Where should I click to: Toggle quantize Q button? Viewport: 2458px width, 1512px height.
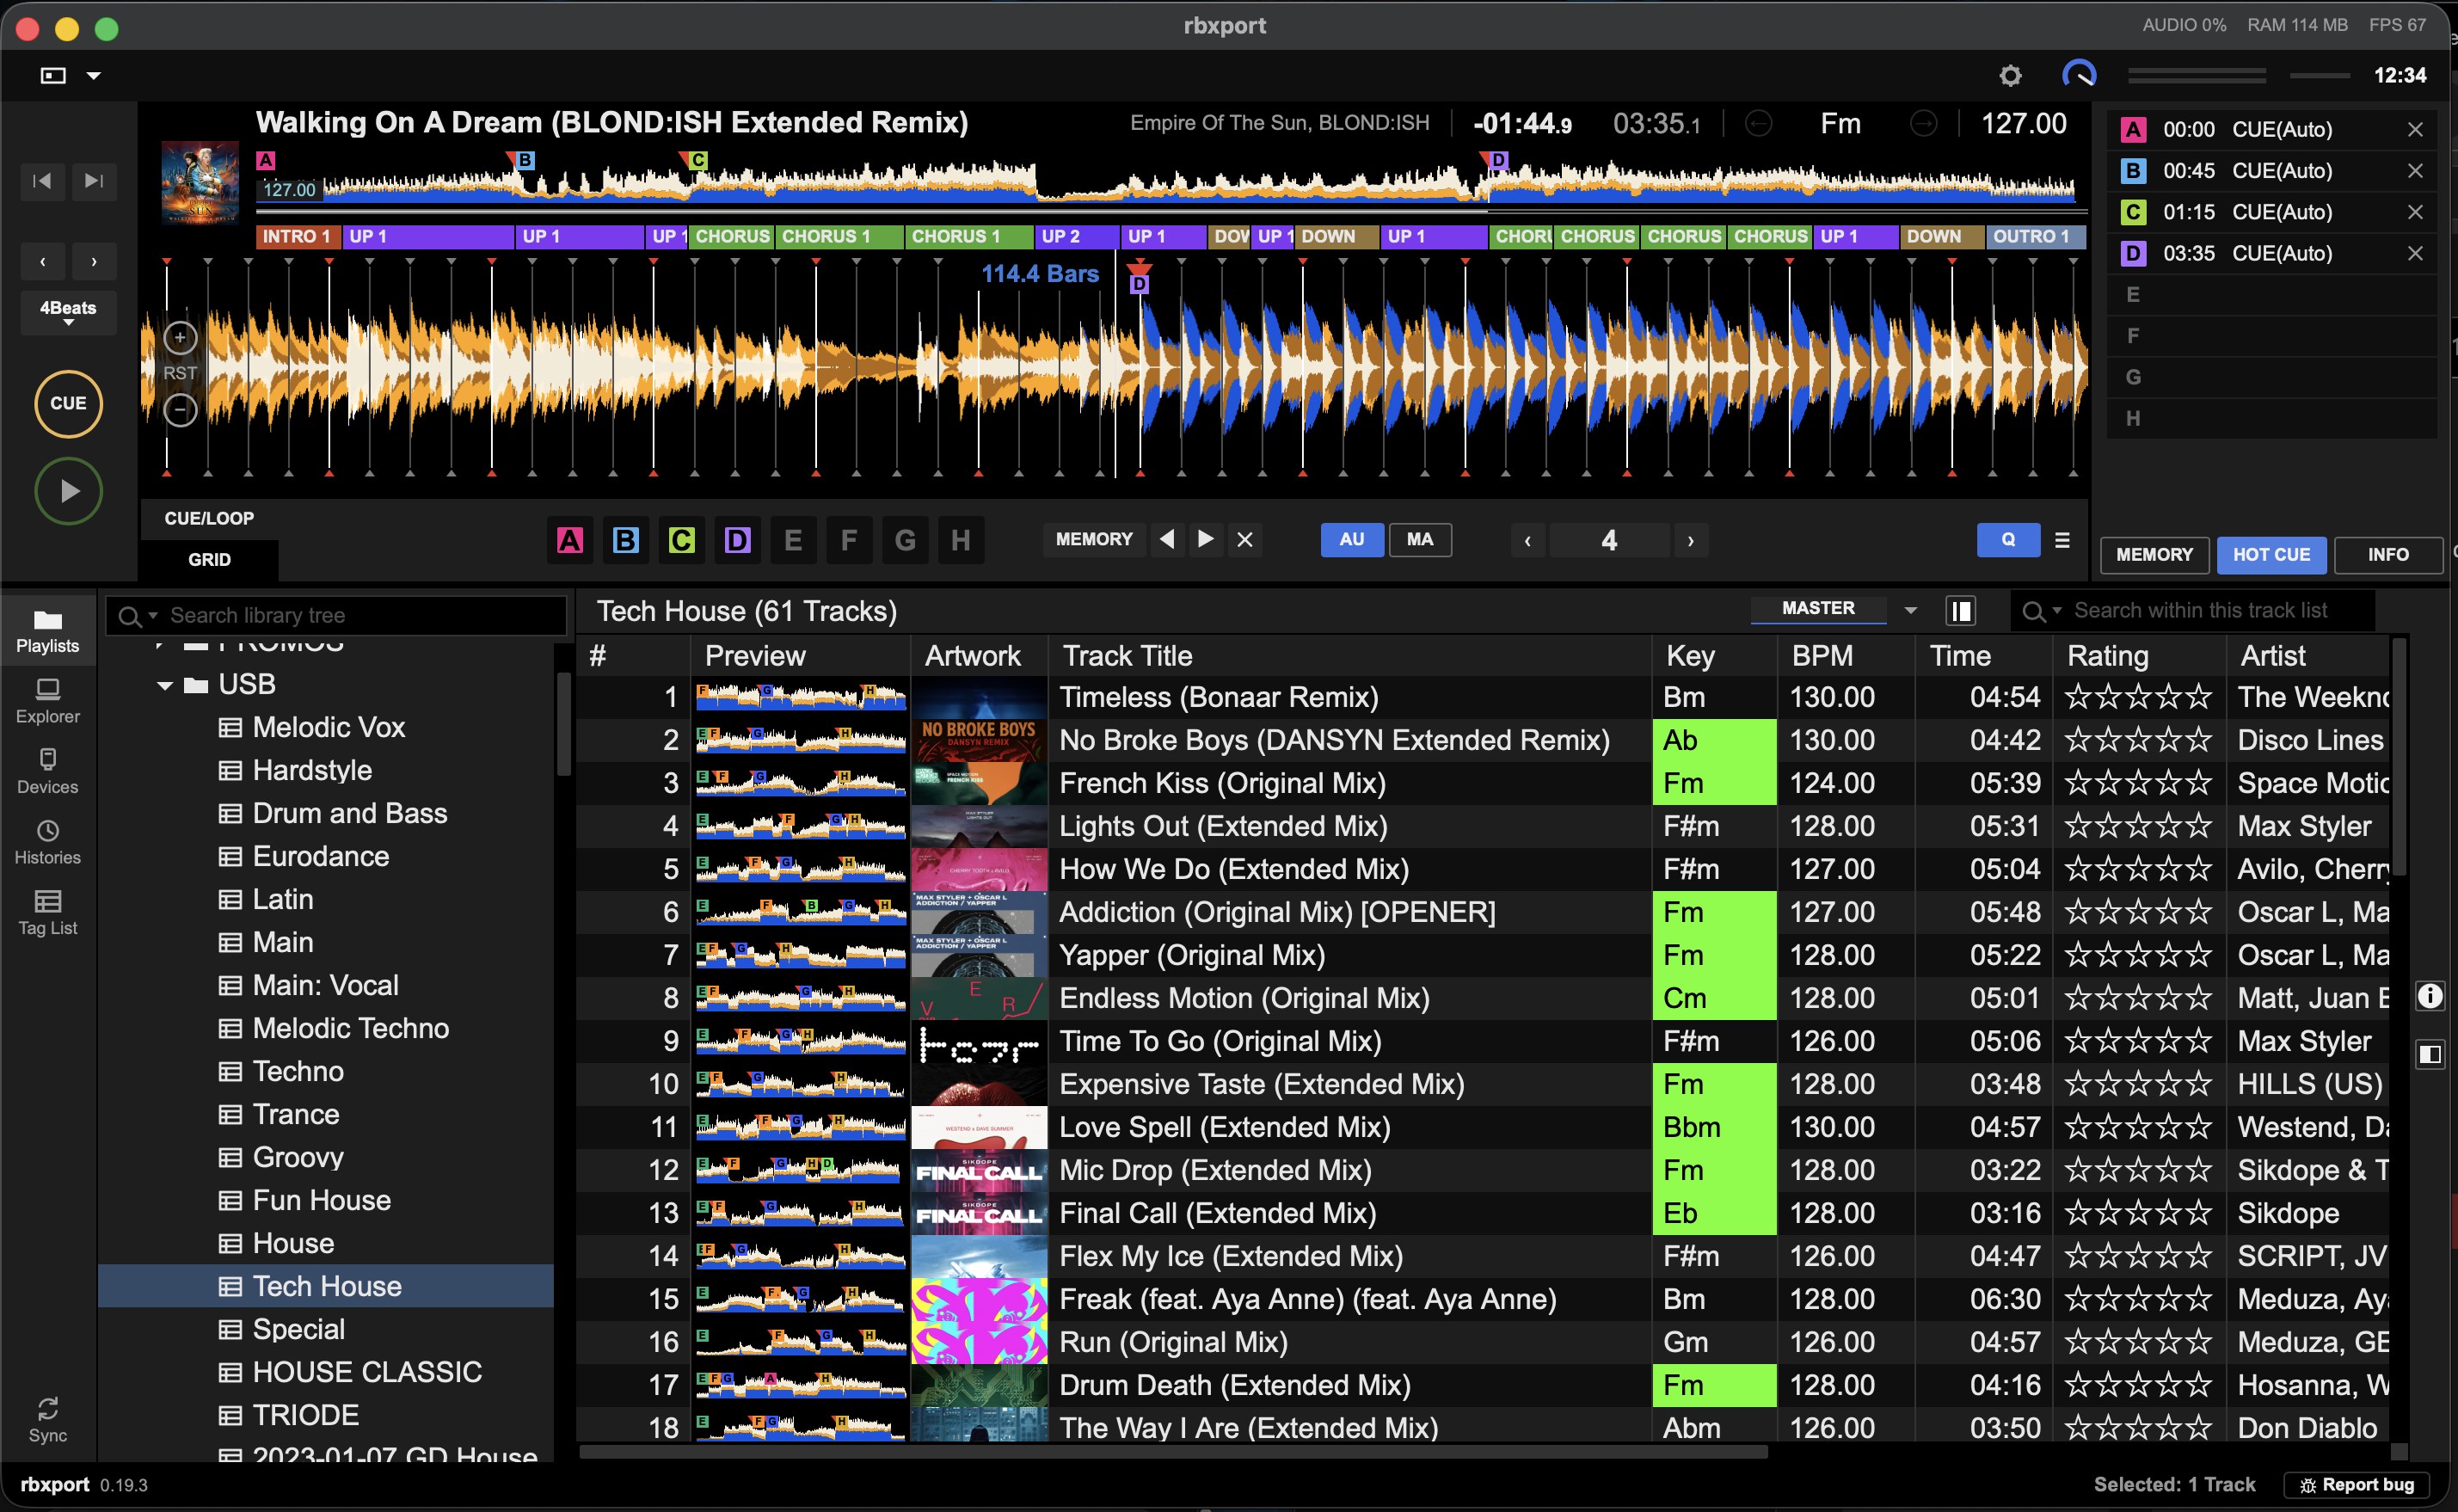click(x=2008, y=540)
